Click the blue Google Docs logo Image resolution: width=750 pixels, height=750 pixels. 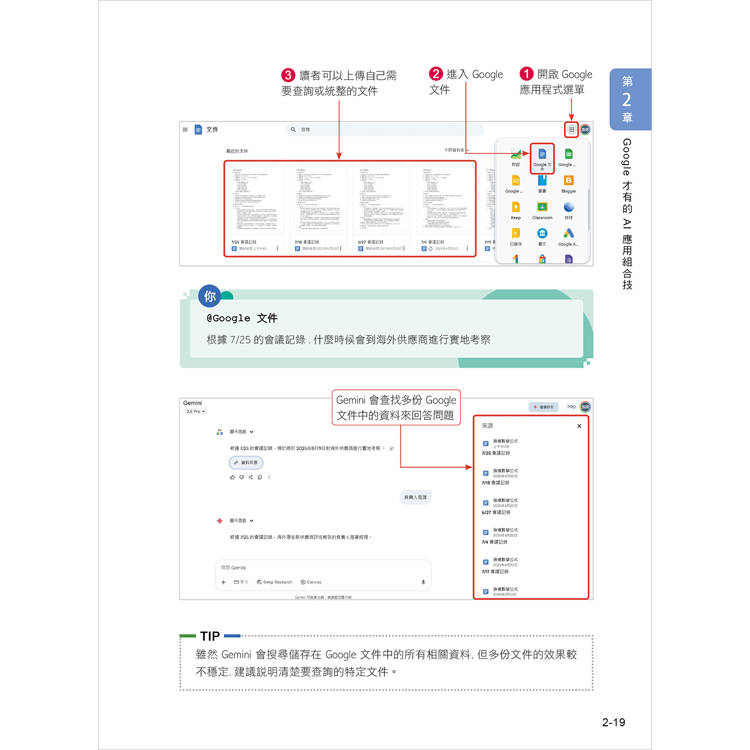coord(198,130)
